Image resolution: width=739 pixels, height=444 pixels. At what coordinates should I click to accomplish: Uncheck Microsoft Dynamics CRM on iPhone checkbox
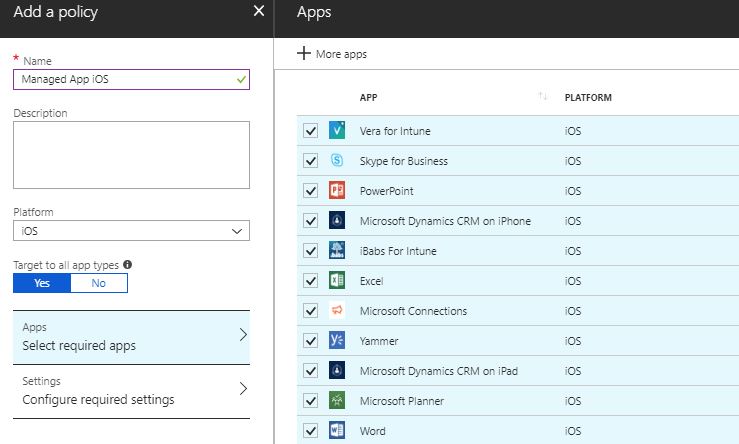point(311,221)
